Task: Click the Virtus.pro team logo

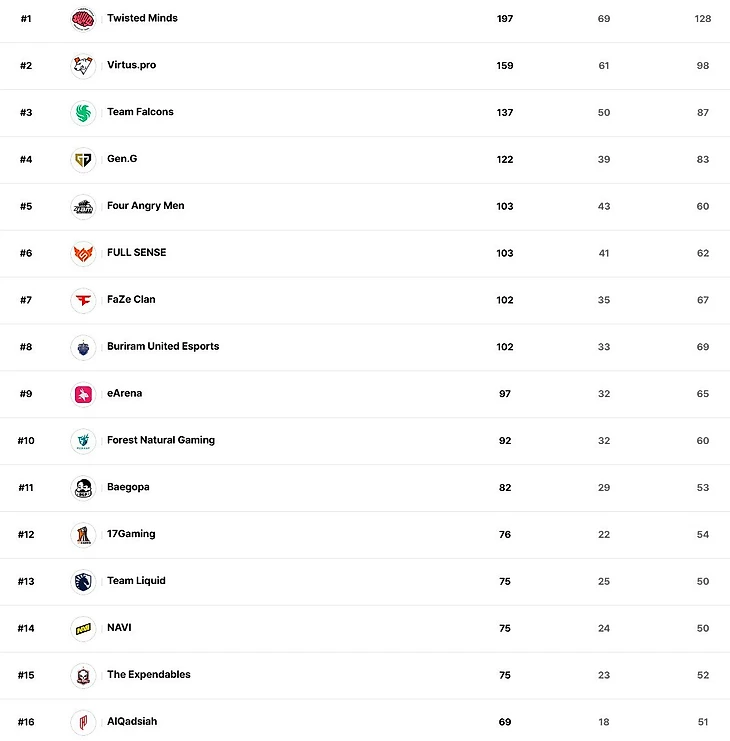Action: click(x=84, y=66)
